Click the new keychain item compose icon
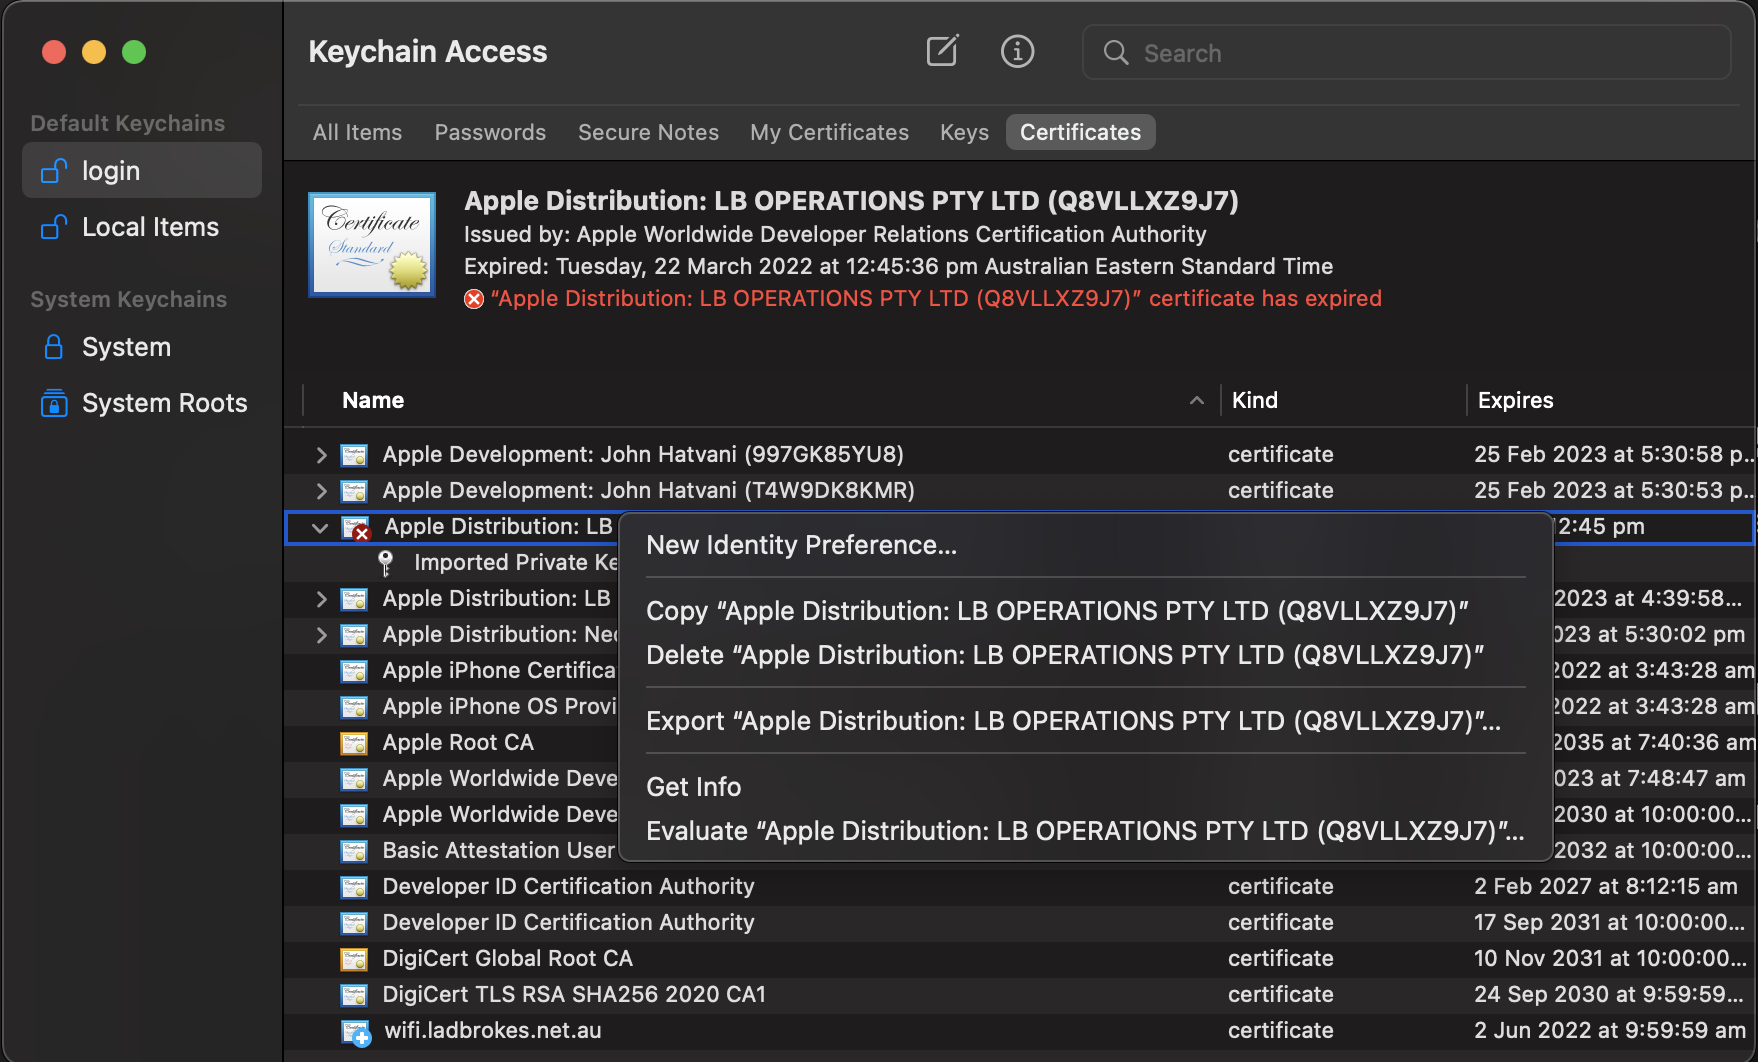The height and width of the screenshot is (1062, 1758). (942, 51)
